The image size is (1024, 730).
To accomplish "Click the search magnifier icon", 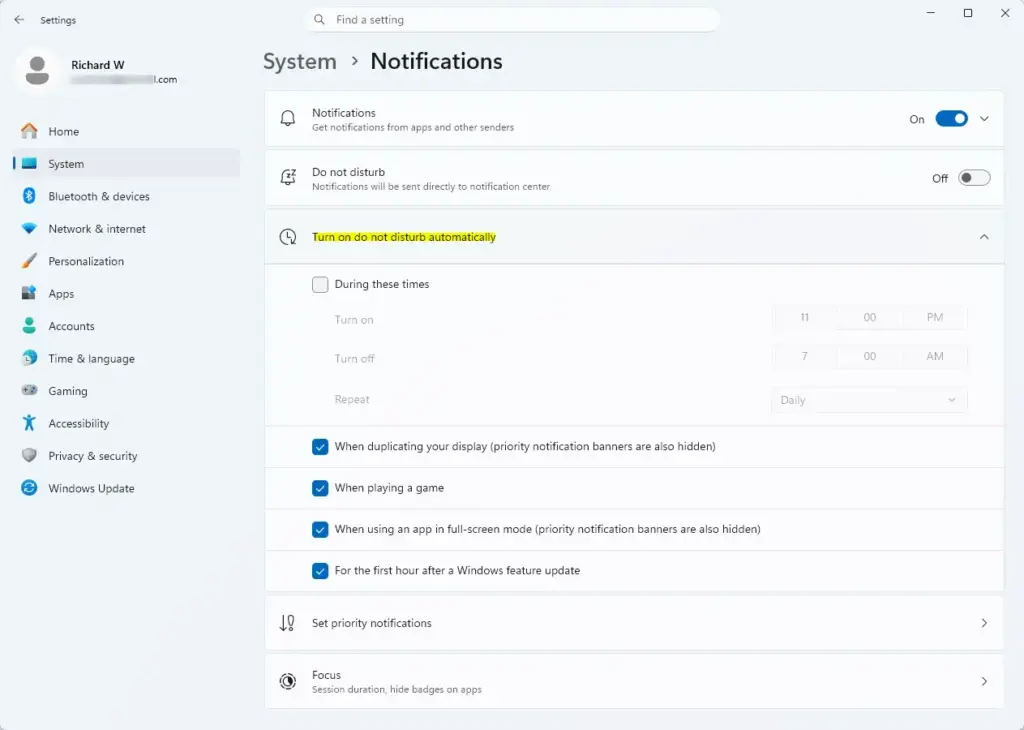I will (319, 20).
